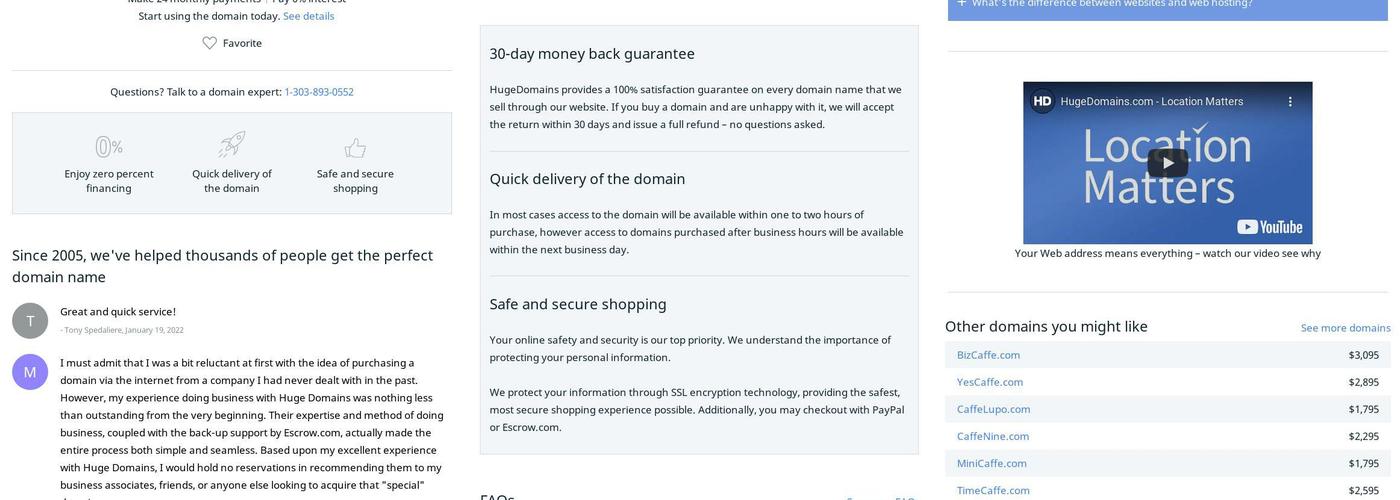Open the MiniCaffe.com domain listing
This screenshot has width=1400, height=500.
tap(991, 463)
